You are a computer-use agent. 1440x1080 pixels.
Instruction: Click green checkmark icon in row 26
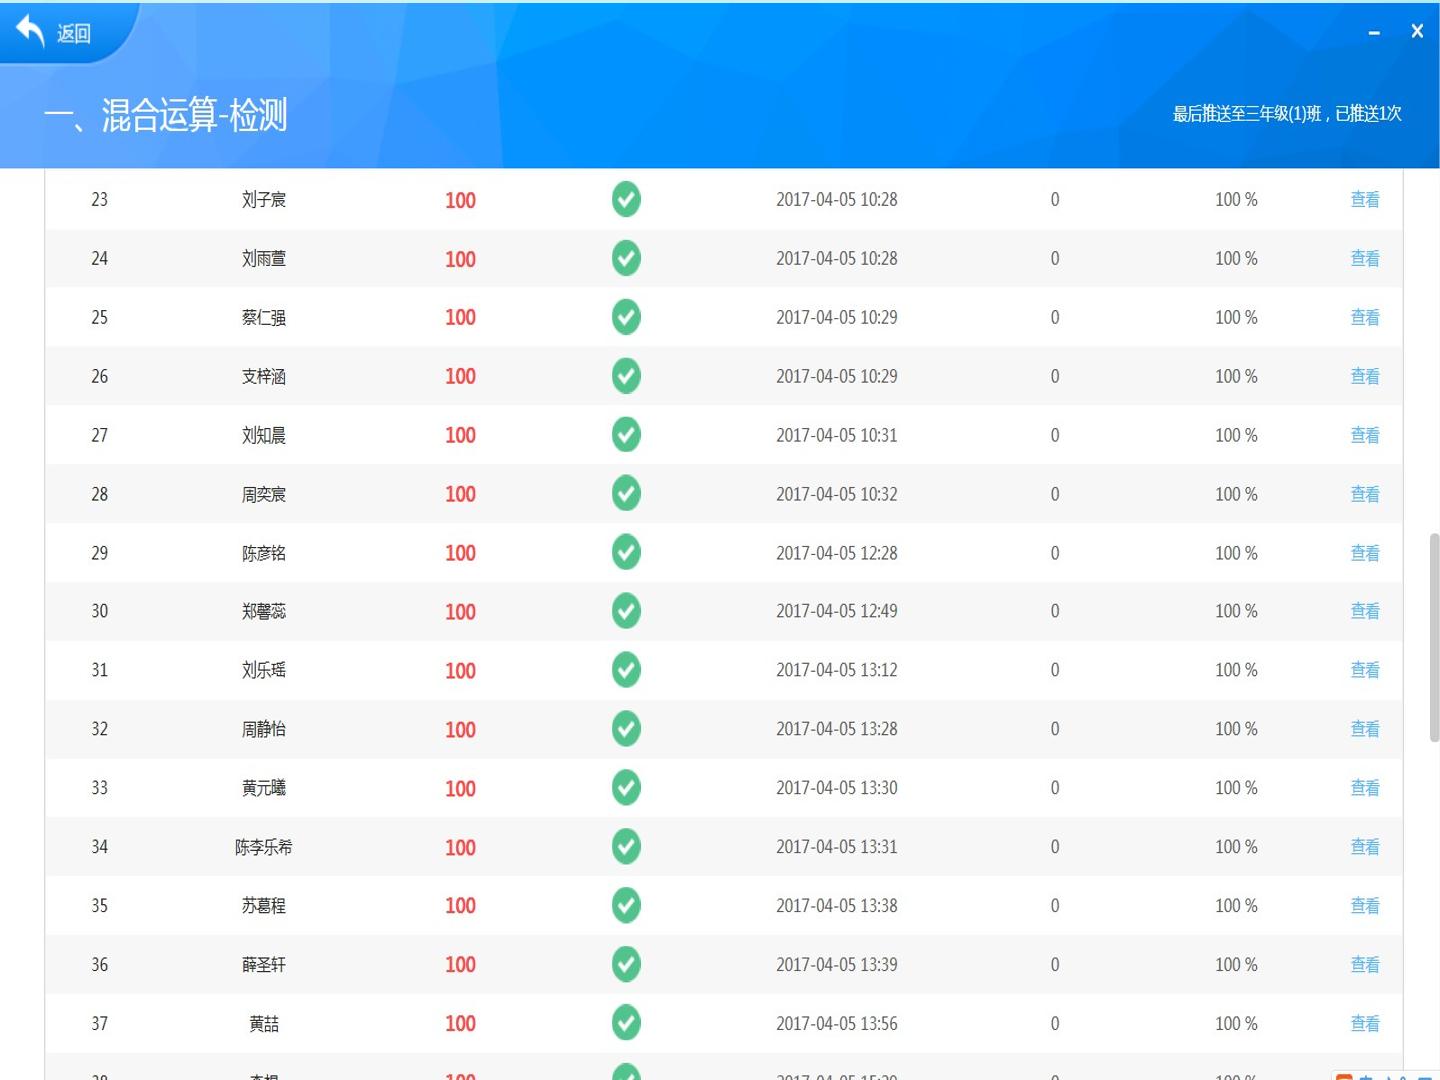point(626,376)
